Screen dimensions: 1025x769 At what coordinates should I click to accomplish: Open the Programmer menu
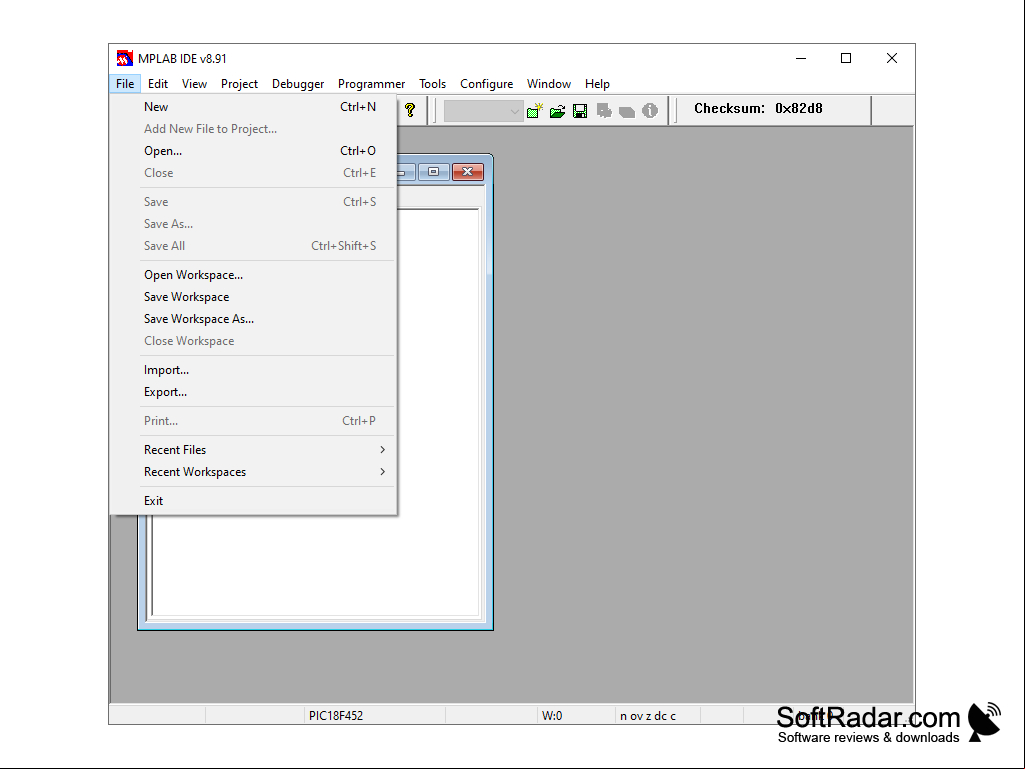pyautogui.click(x=371, y=84)
